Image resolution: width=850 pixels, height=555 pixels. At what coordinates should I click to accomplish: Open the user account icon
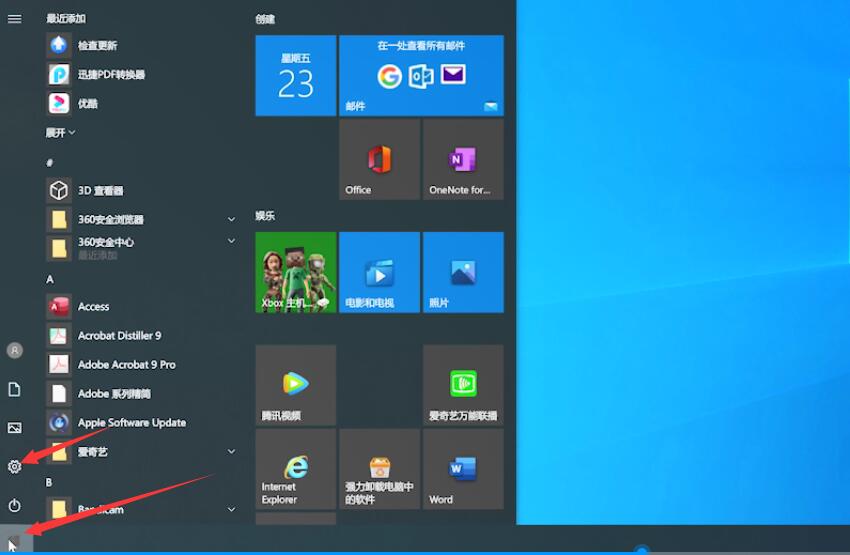pyautogui.click(x=15, y=351)
